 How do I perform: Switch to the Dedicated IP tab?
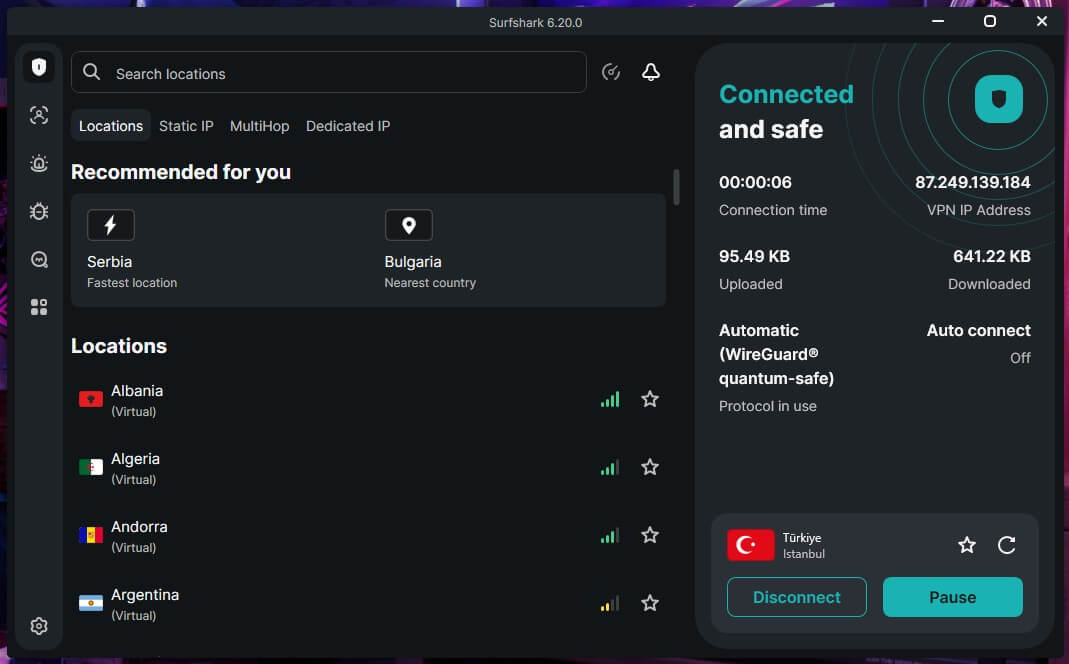pyautogui.click(x=348, y=126)
